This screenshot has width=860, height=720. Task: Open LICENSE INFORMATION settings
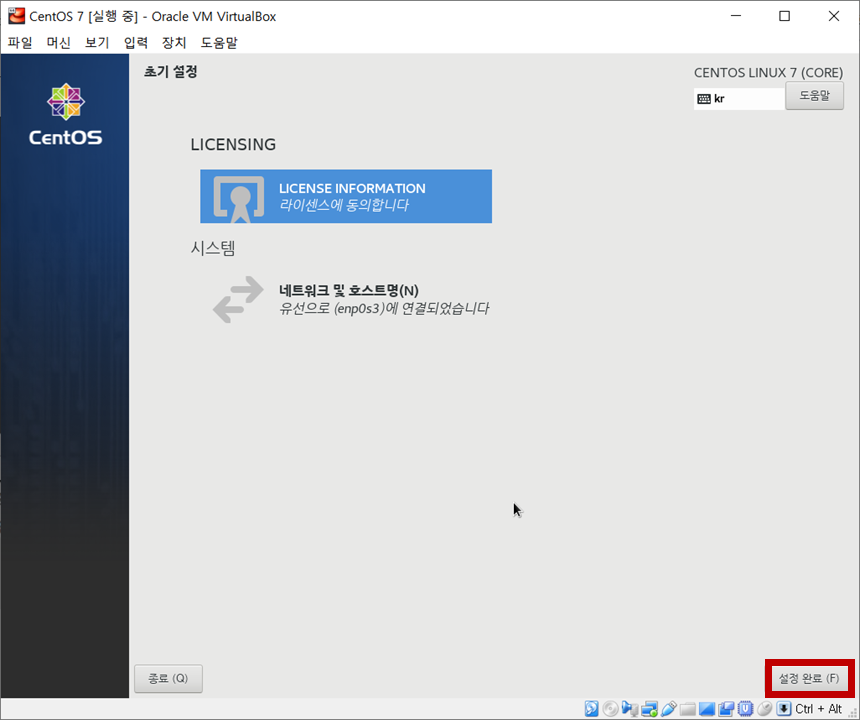coord(346,196)
